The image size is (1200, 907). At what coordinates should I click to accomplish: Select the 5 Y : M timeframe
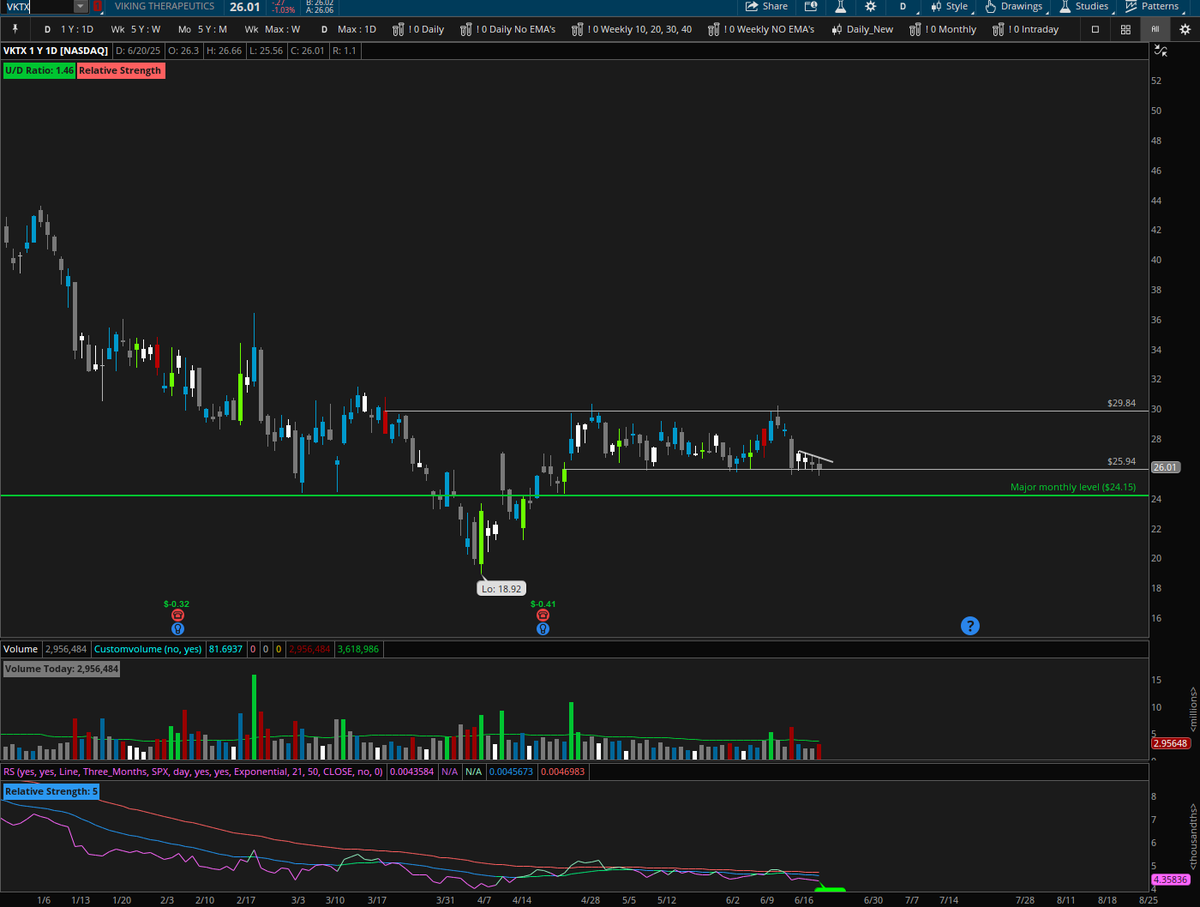[x=203, y=29]
